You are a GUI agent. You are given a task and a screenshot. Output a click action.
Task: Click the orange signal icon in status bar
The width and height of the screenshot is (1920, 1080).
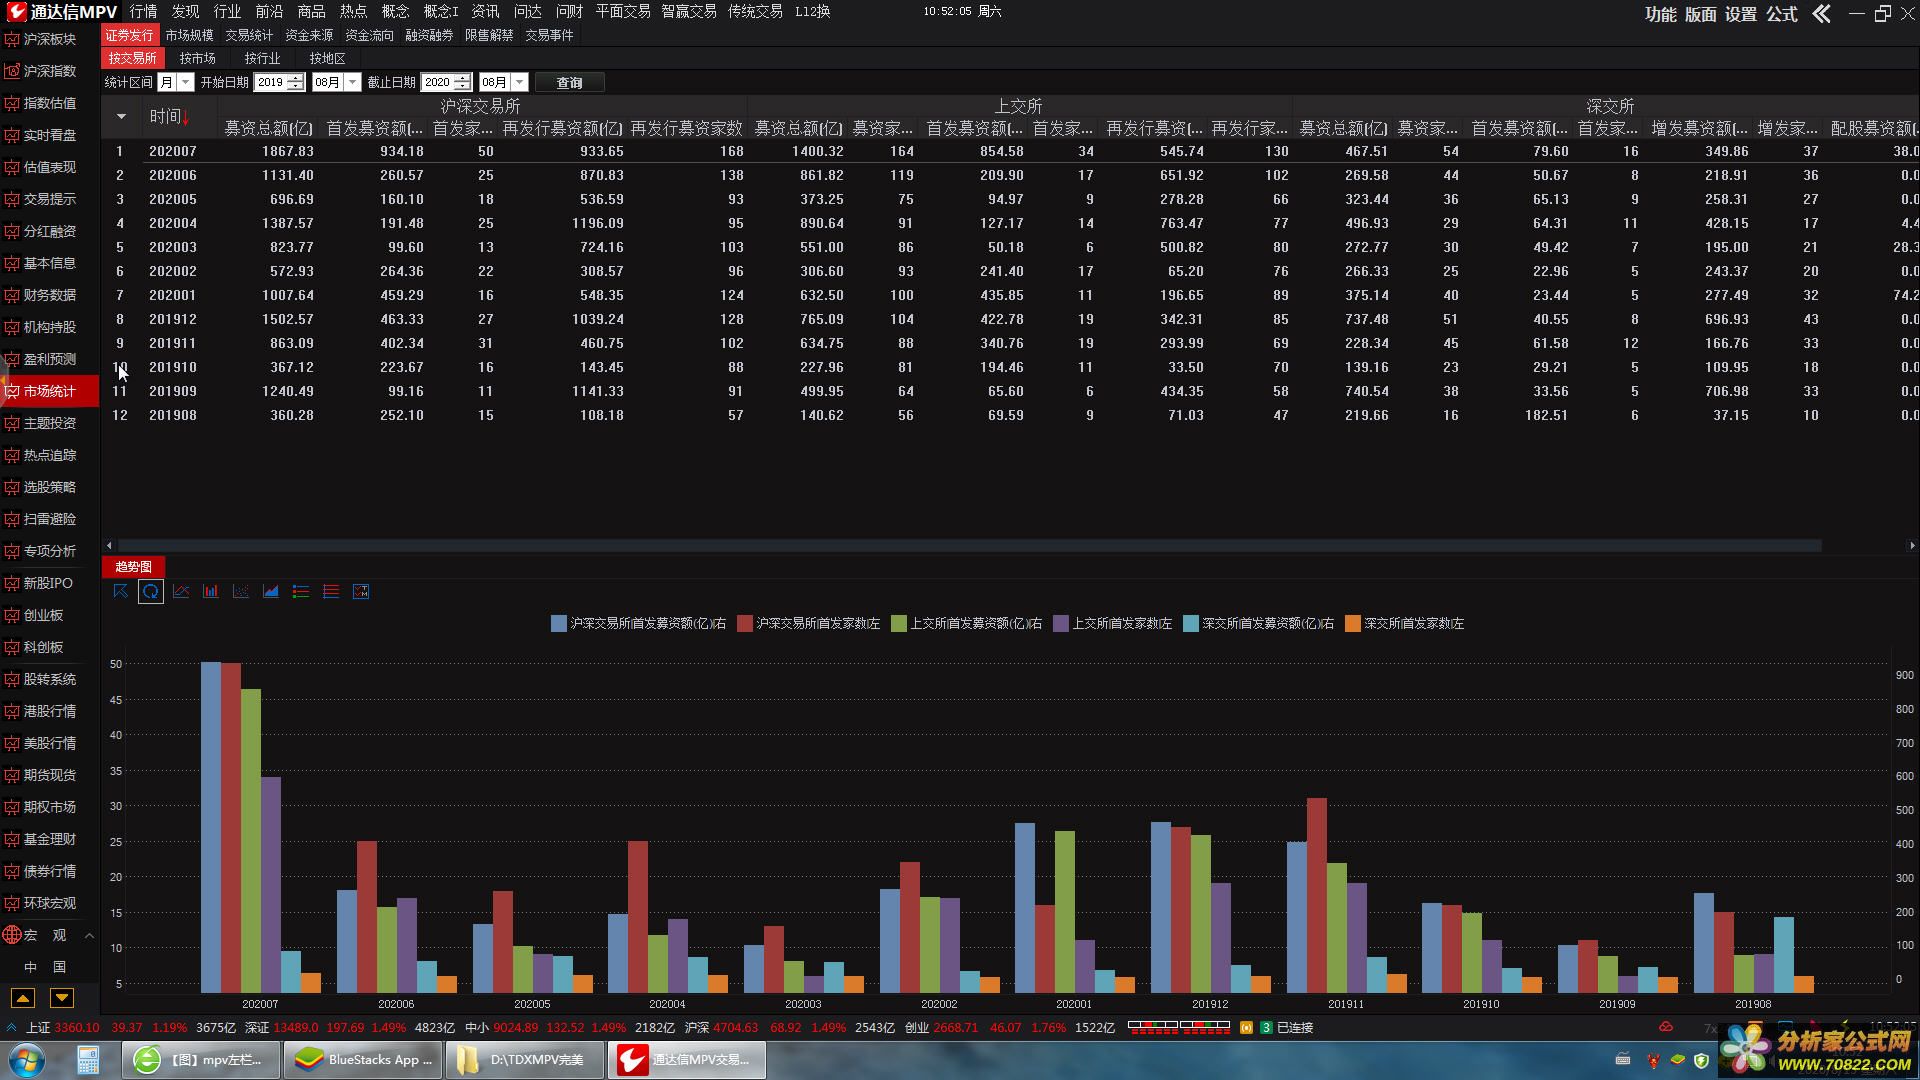(x=1246, y=1027)
